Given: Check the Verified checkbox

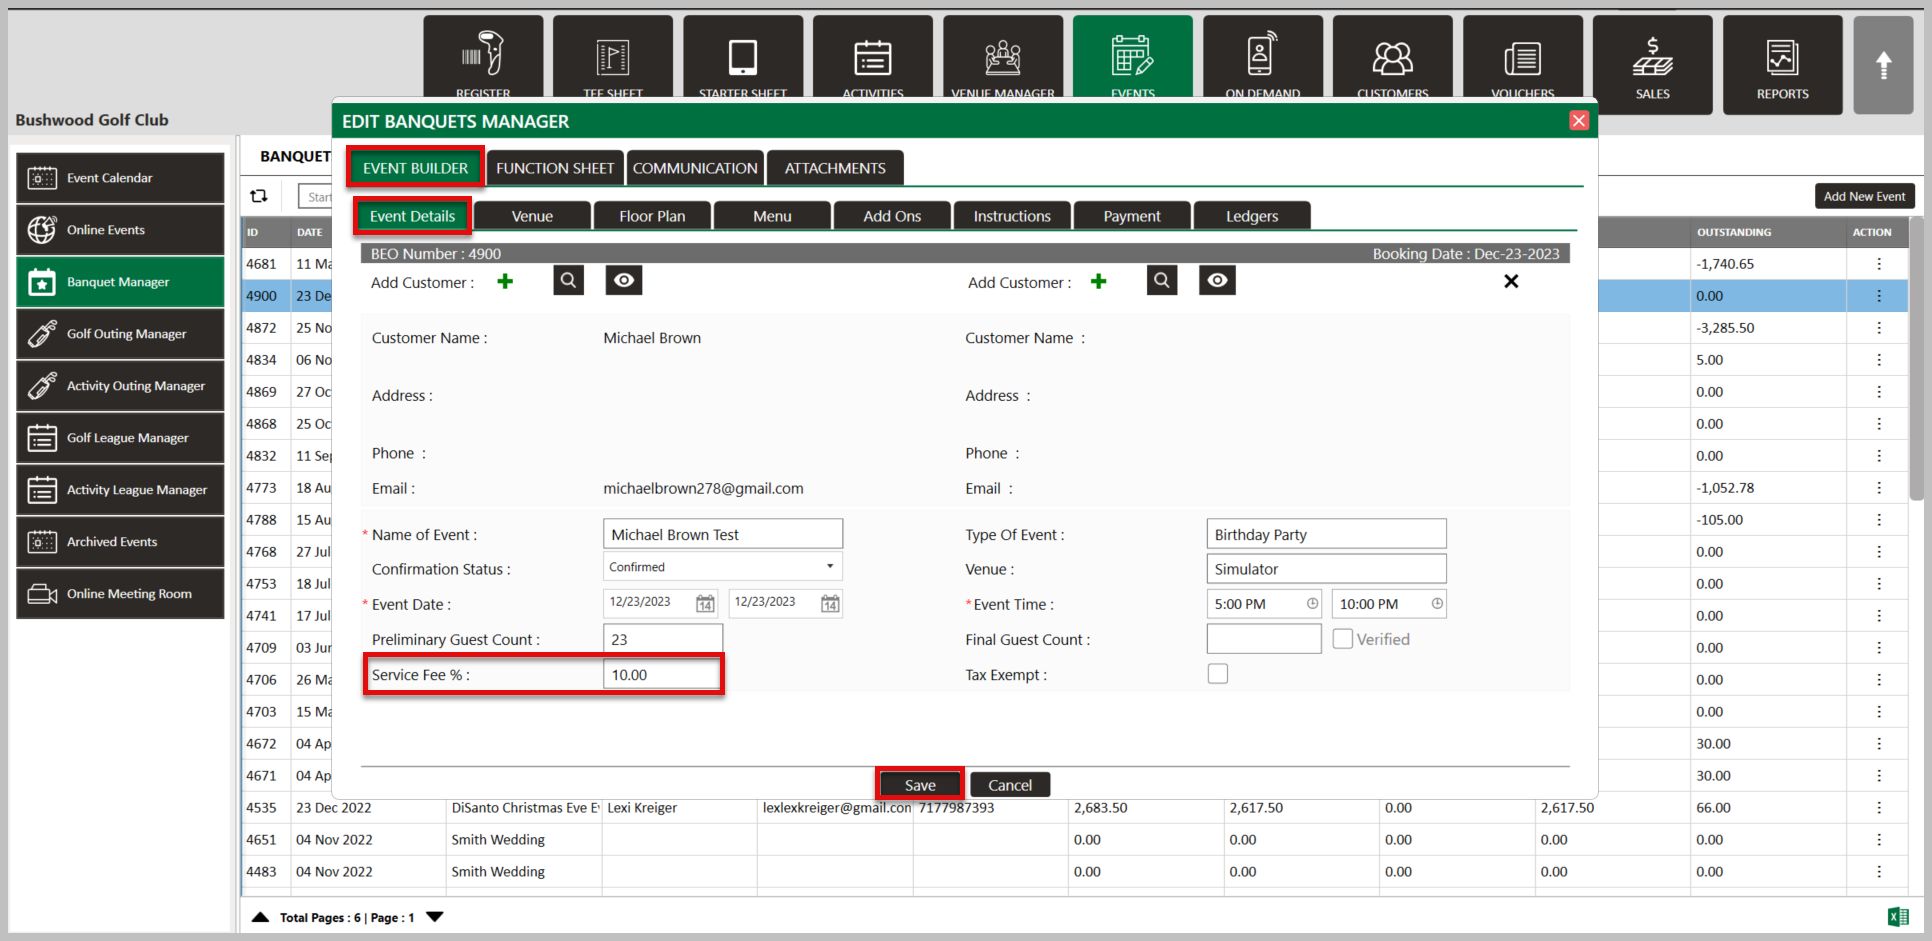Looking at the screenshot, I should [1343, 639].
